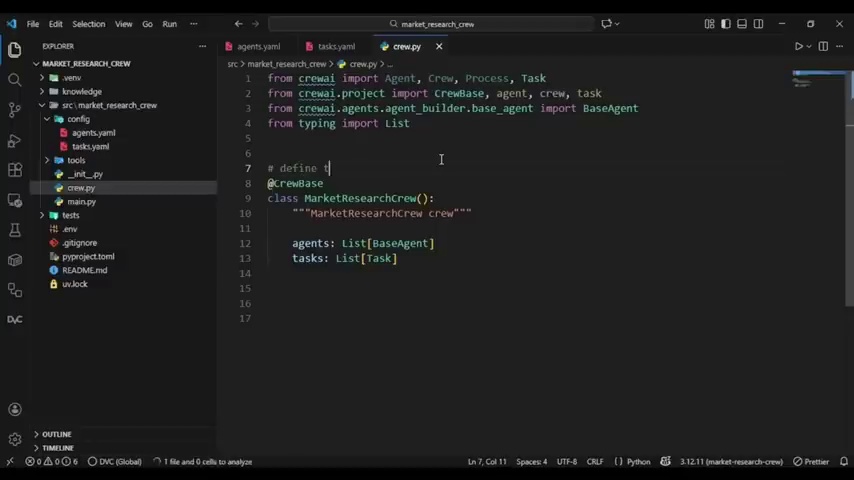Click the market_research_crew search box
The image size is (854, 480).
tap(431, 24)
